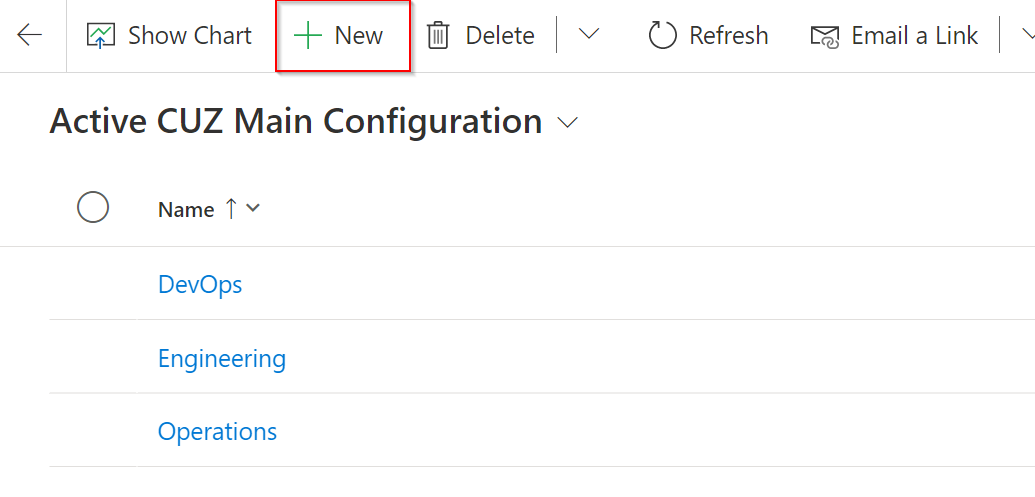1035x497 pixels.
Task: Click the Refresh circular arrow icon
Action: [662, 36]
